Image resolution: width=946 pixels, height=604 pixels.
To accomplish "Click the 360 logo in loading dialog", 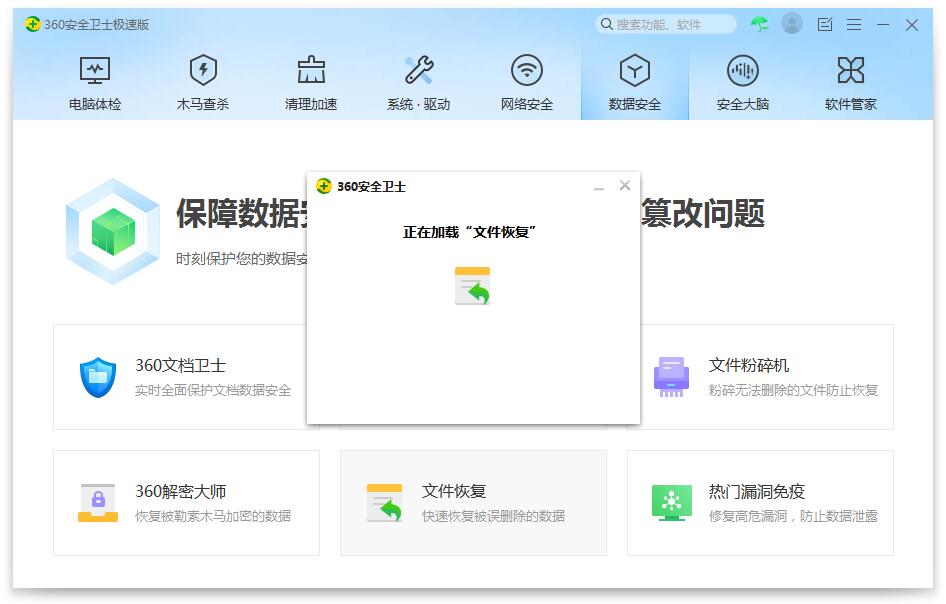I will click(324, 186).
